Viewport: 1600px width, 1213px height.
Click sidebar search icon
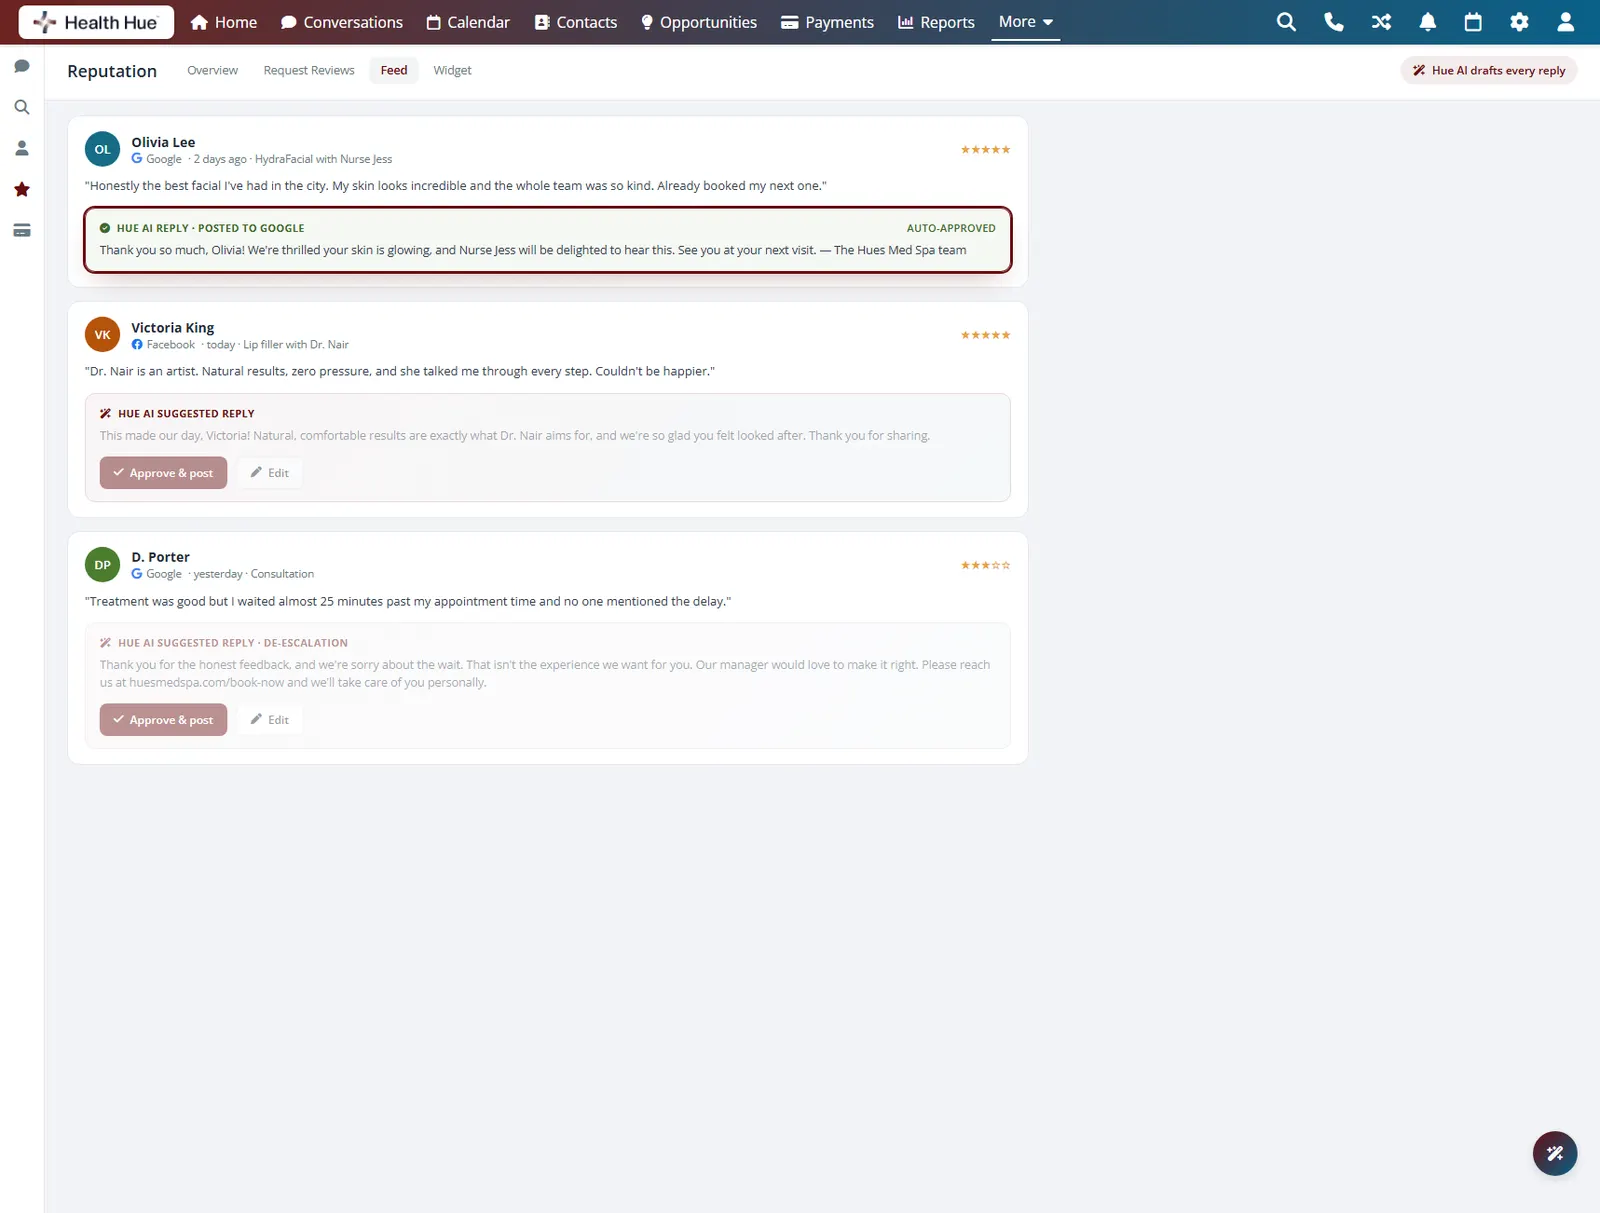tap(22, 107)
